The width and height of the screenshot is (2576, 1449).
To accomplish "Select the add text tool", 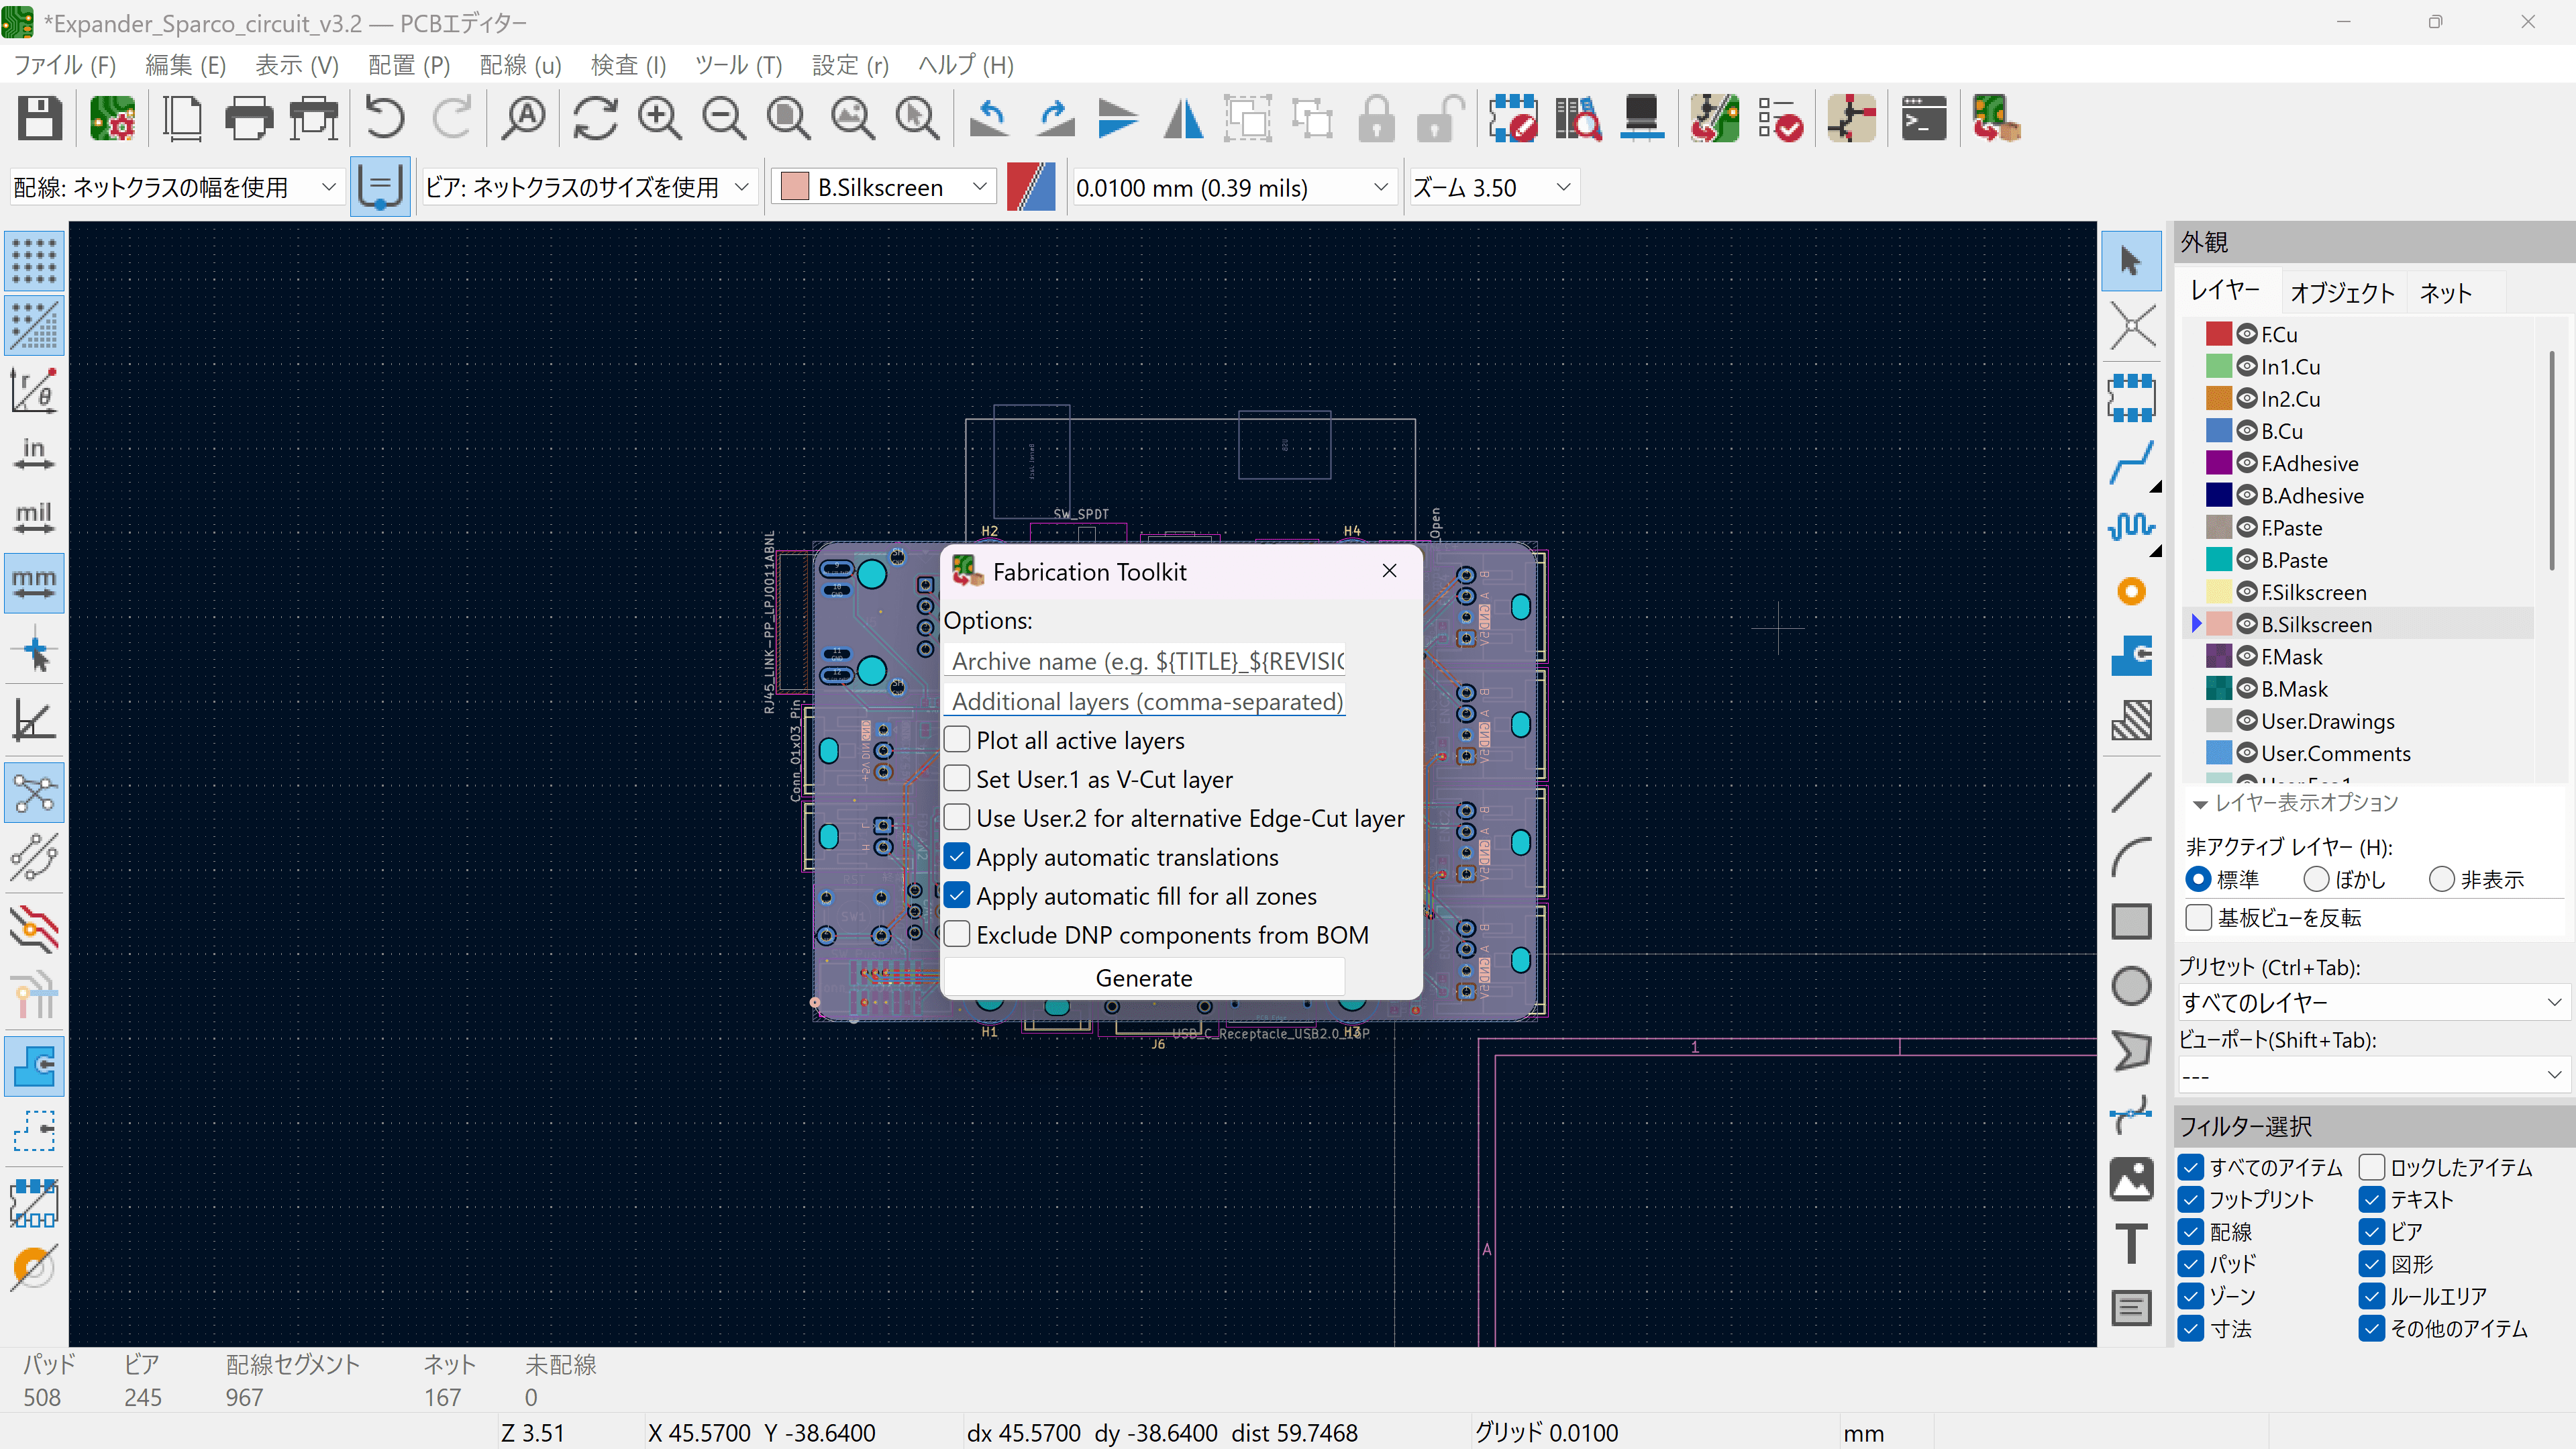I will (x=2131, y=1243).
